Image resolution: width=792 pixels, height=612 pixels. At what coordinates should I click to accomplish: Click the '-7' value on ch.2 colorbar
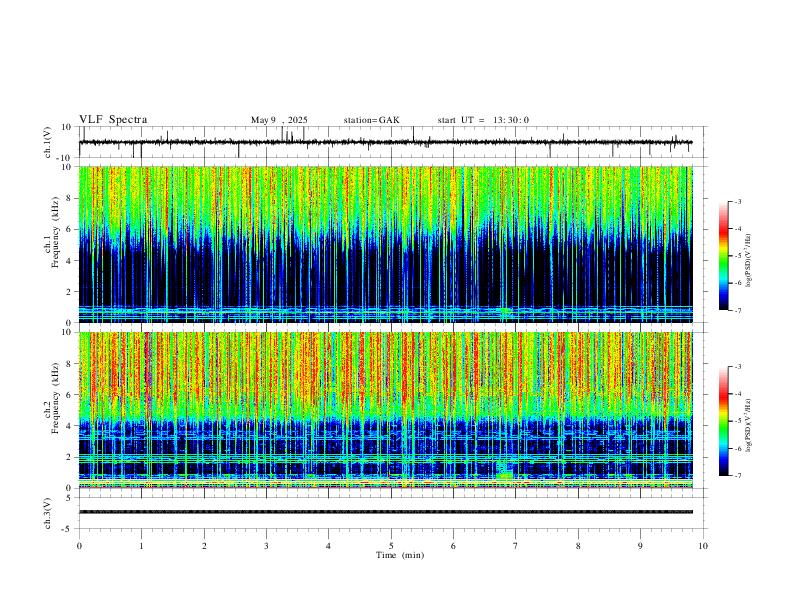(737, 475)
